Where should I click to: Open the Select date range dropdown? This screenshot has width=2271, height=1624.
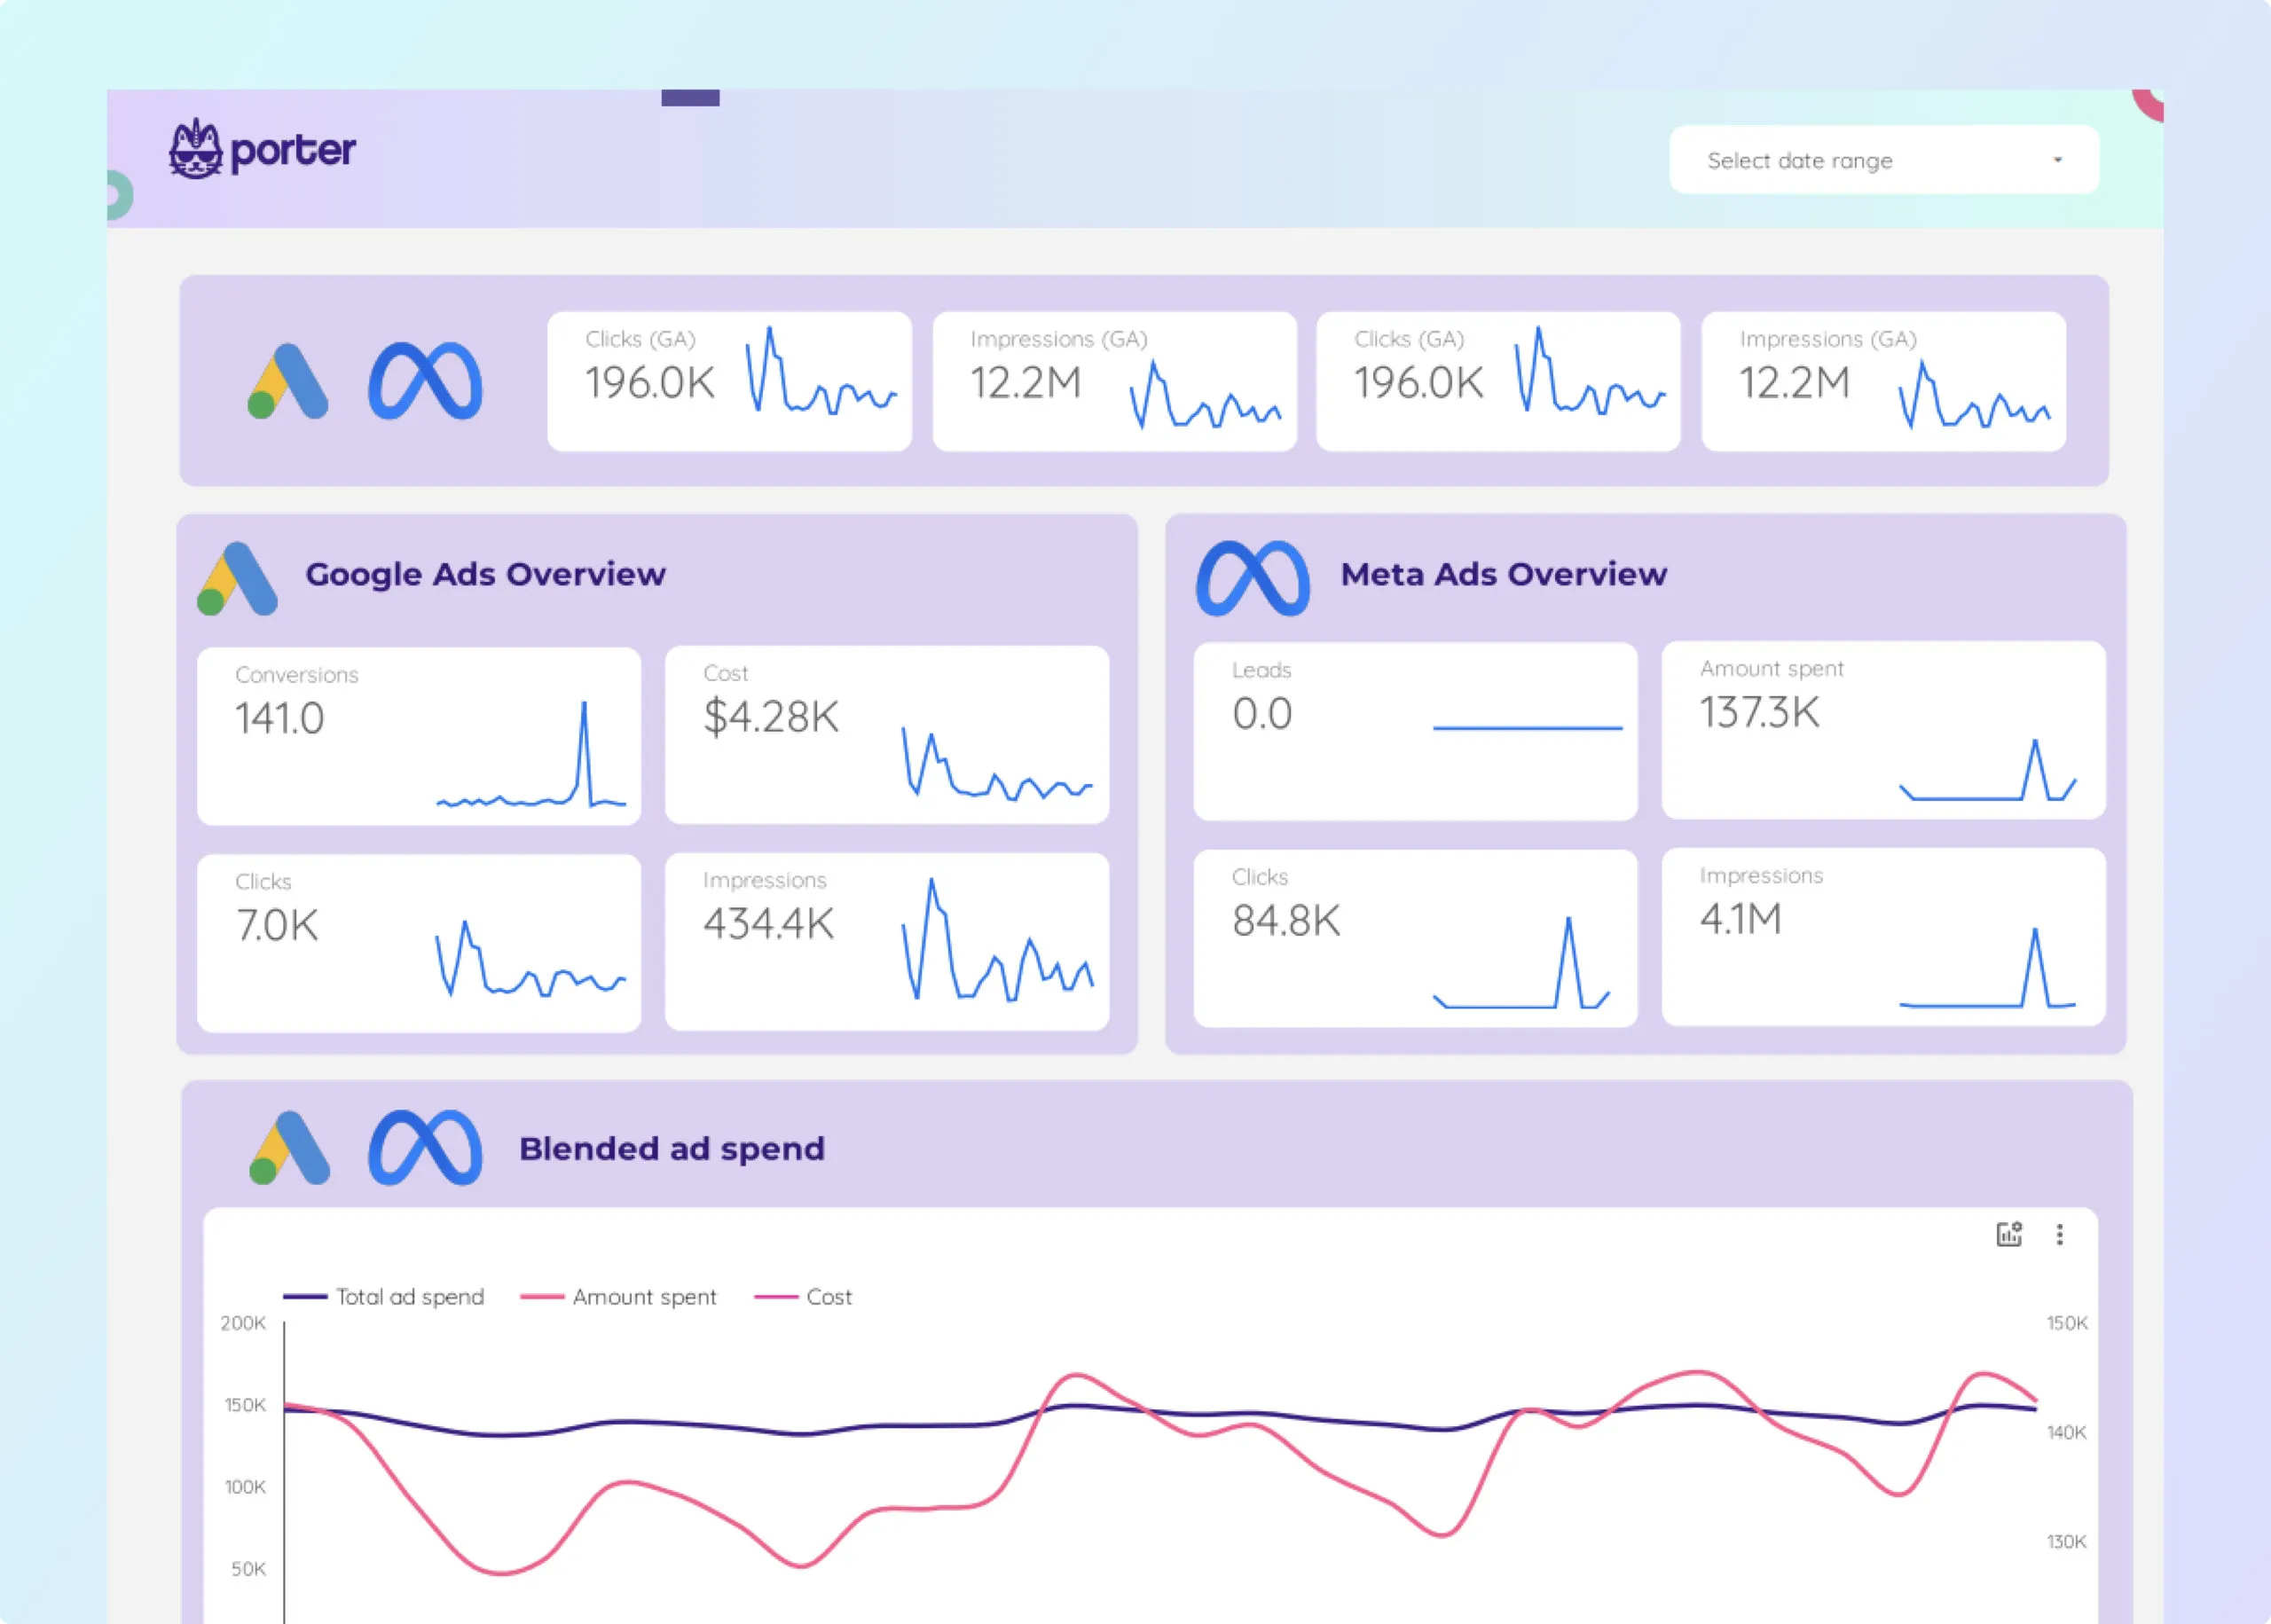tap(1884, 160)
